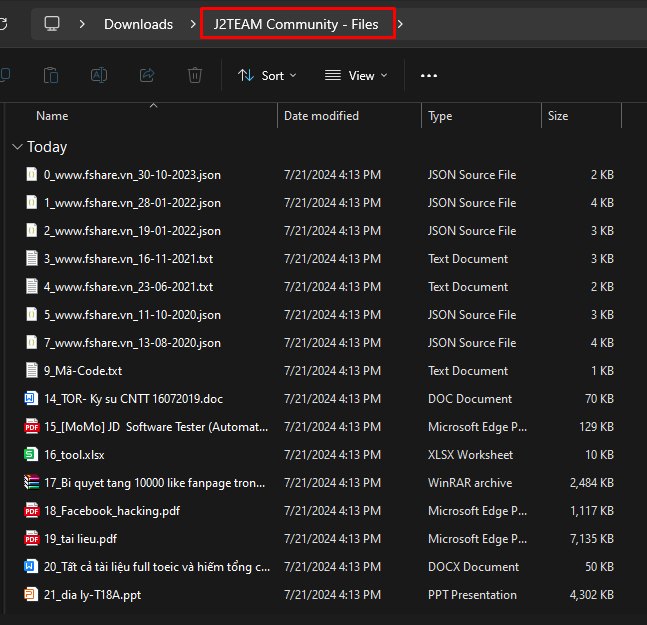
Task: Click the WinRAR icon of 17_Bi quyet tang 10000 like
Action: [x=32, y=482]
